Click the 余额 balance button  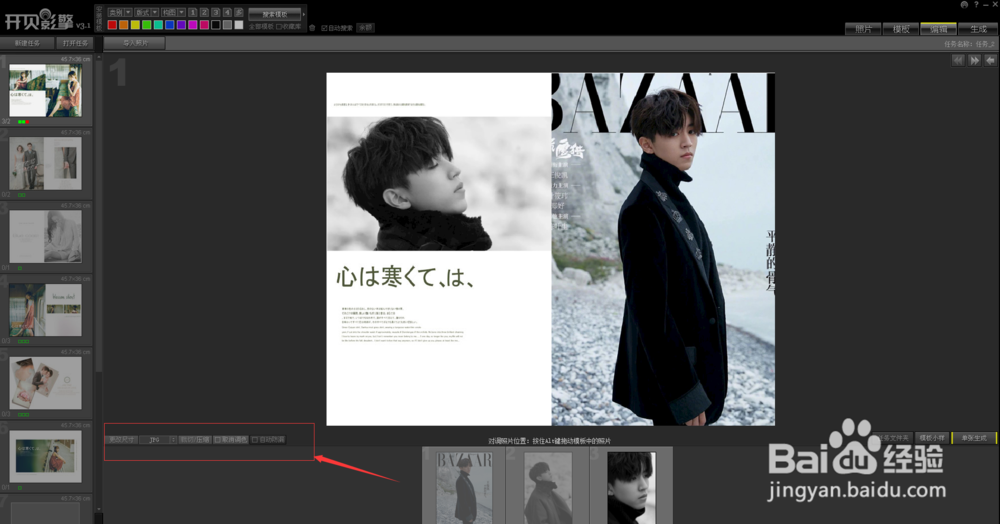click(x=365, y=28)
